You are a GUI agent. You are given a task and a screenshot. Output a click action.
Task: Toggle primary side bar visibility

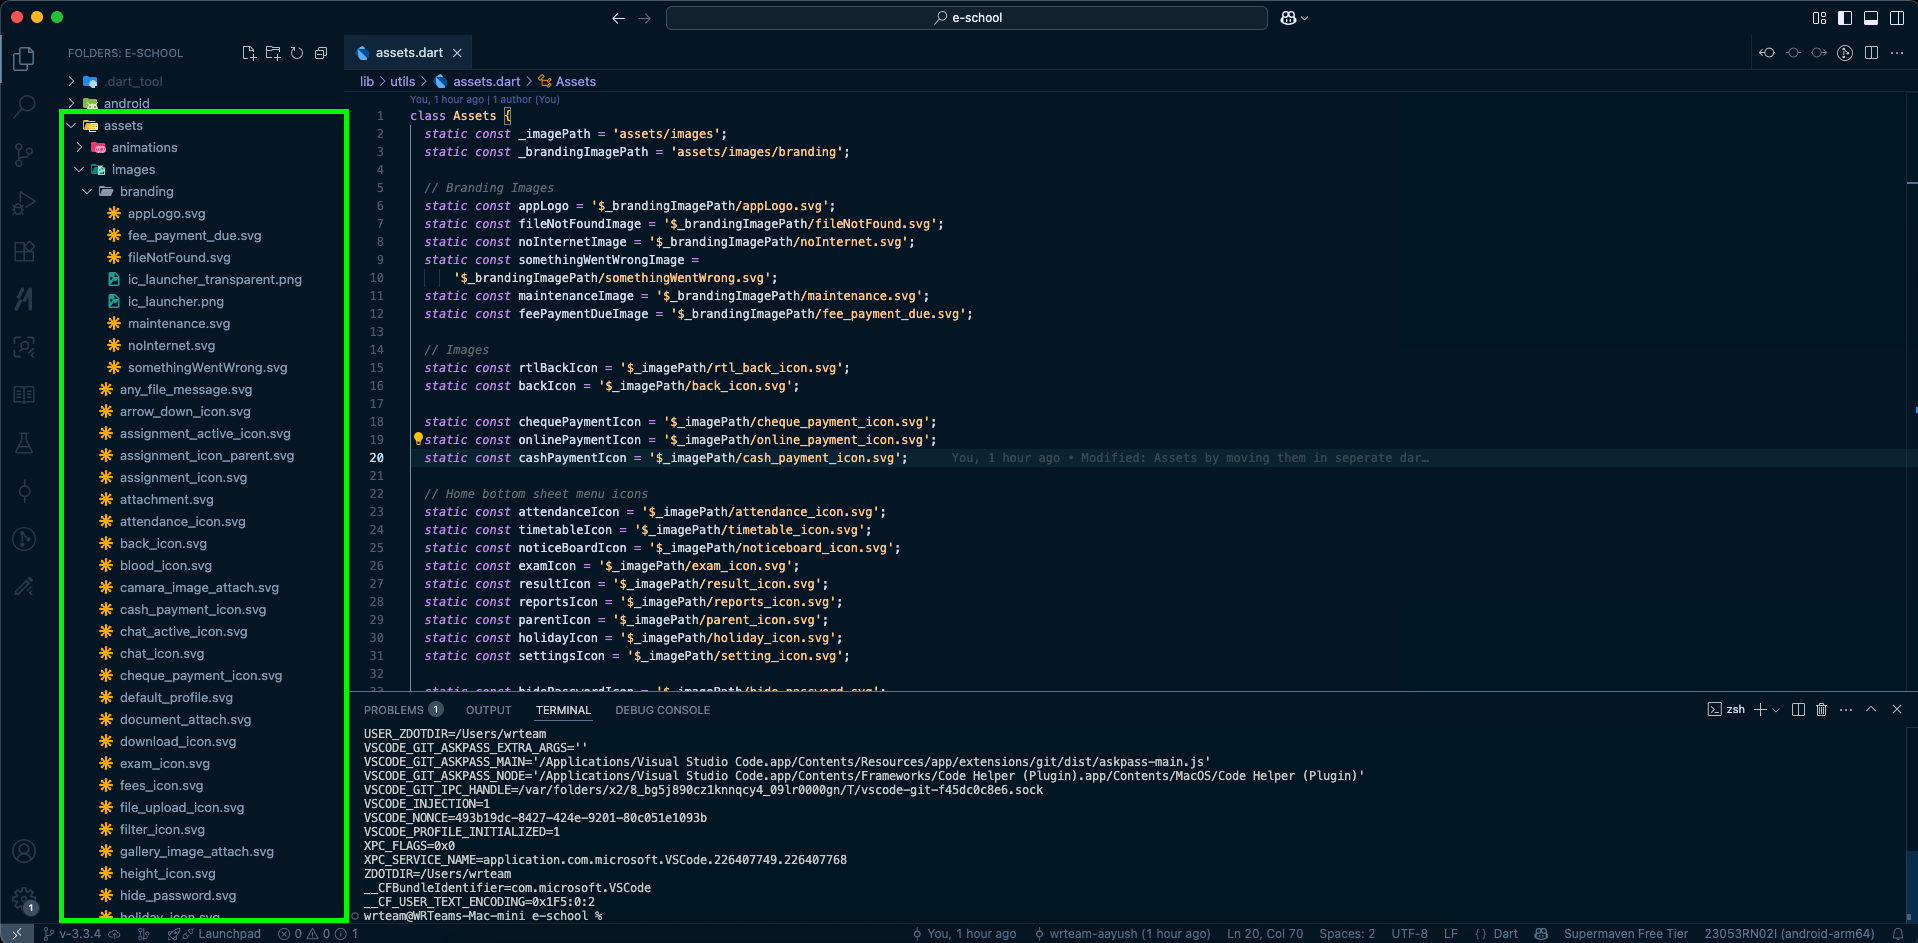1845,18
